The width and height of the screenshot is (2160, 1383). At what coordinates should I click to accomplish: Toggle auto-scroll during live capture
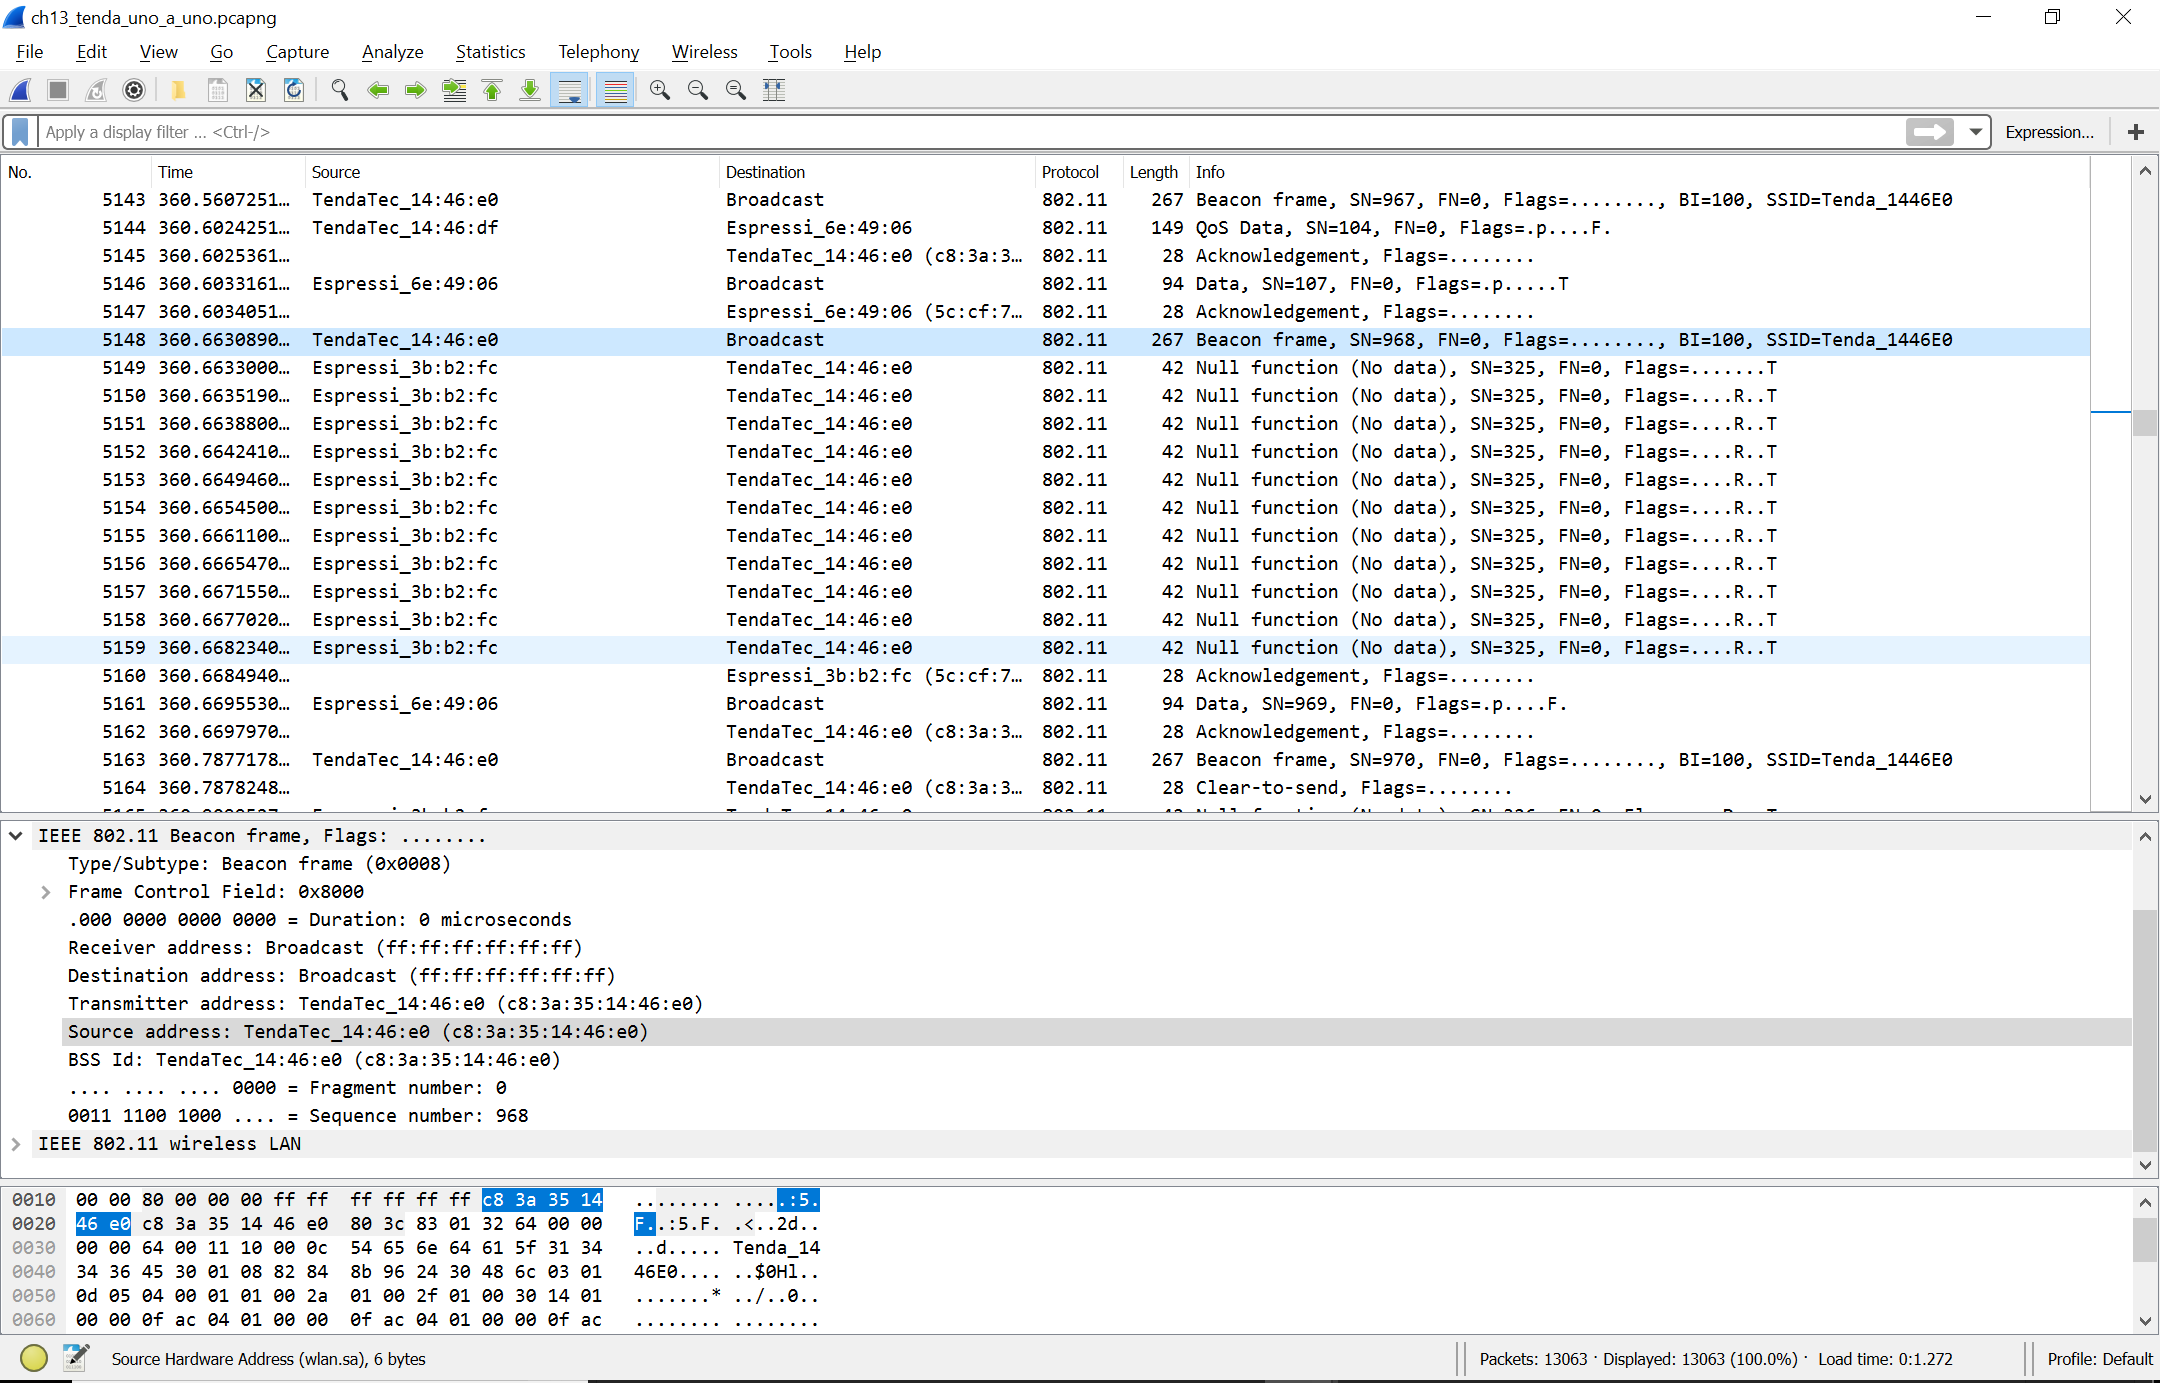coord(569,90)
